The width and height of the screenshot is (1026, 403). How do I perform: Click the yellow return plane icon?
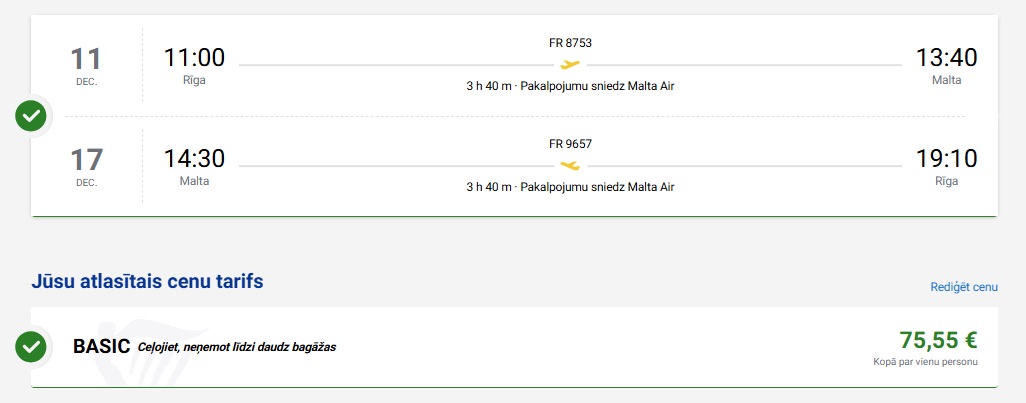[x=570, y=165]
